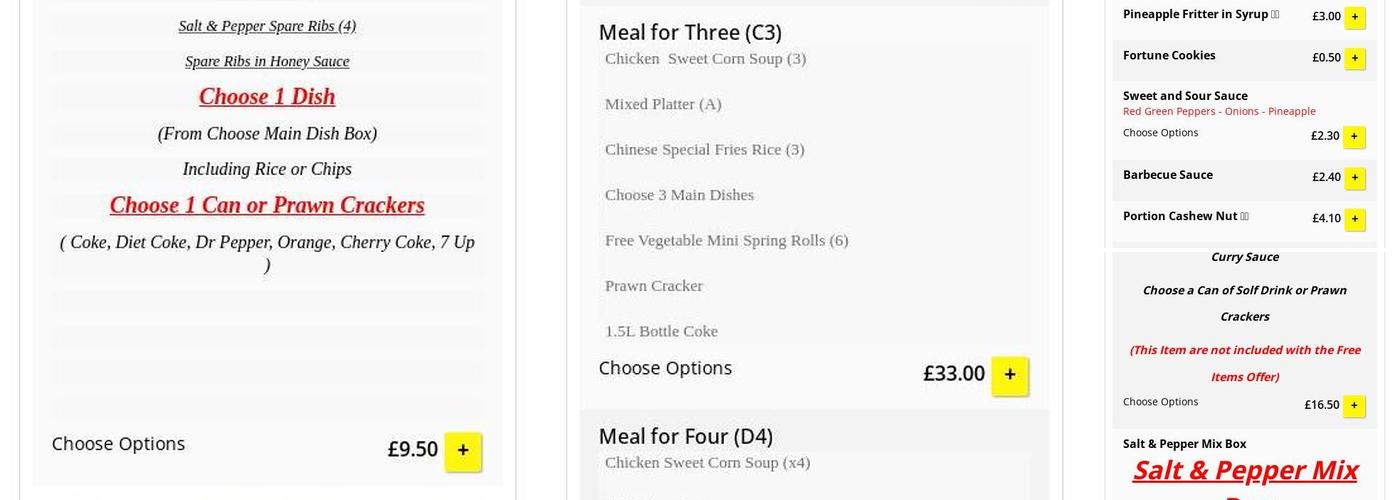Add the £16.50 box item to order
Image resolution: width=1400 pixels, height=500 pixels.
(1355, 406)
